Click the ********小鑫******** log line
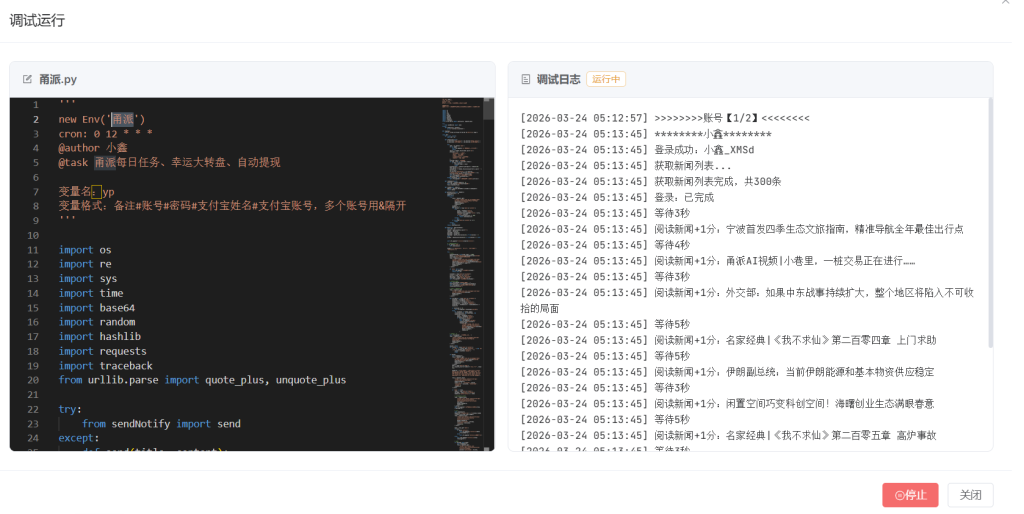 [x=646, y=134]
